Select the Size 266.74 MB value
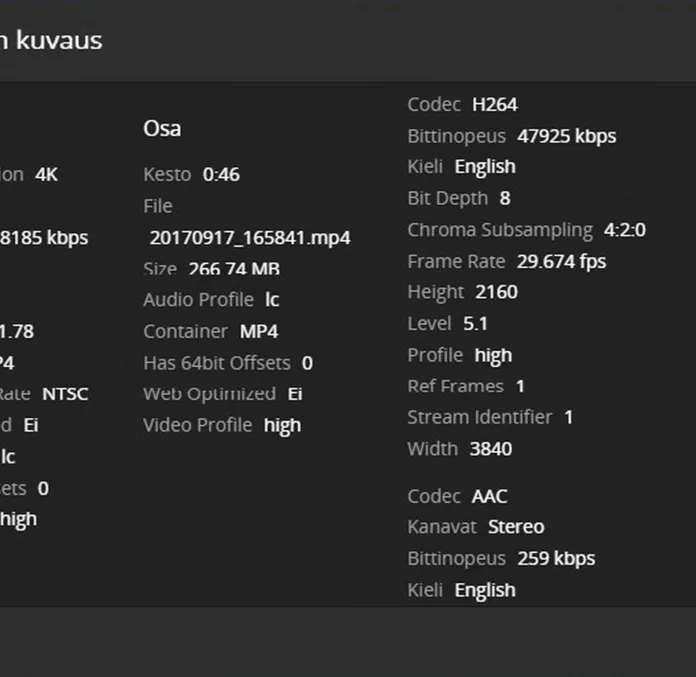Image resolution: width=696 pixels, height=677 pixels. [x=233, y=270]
